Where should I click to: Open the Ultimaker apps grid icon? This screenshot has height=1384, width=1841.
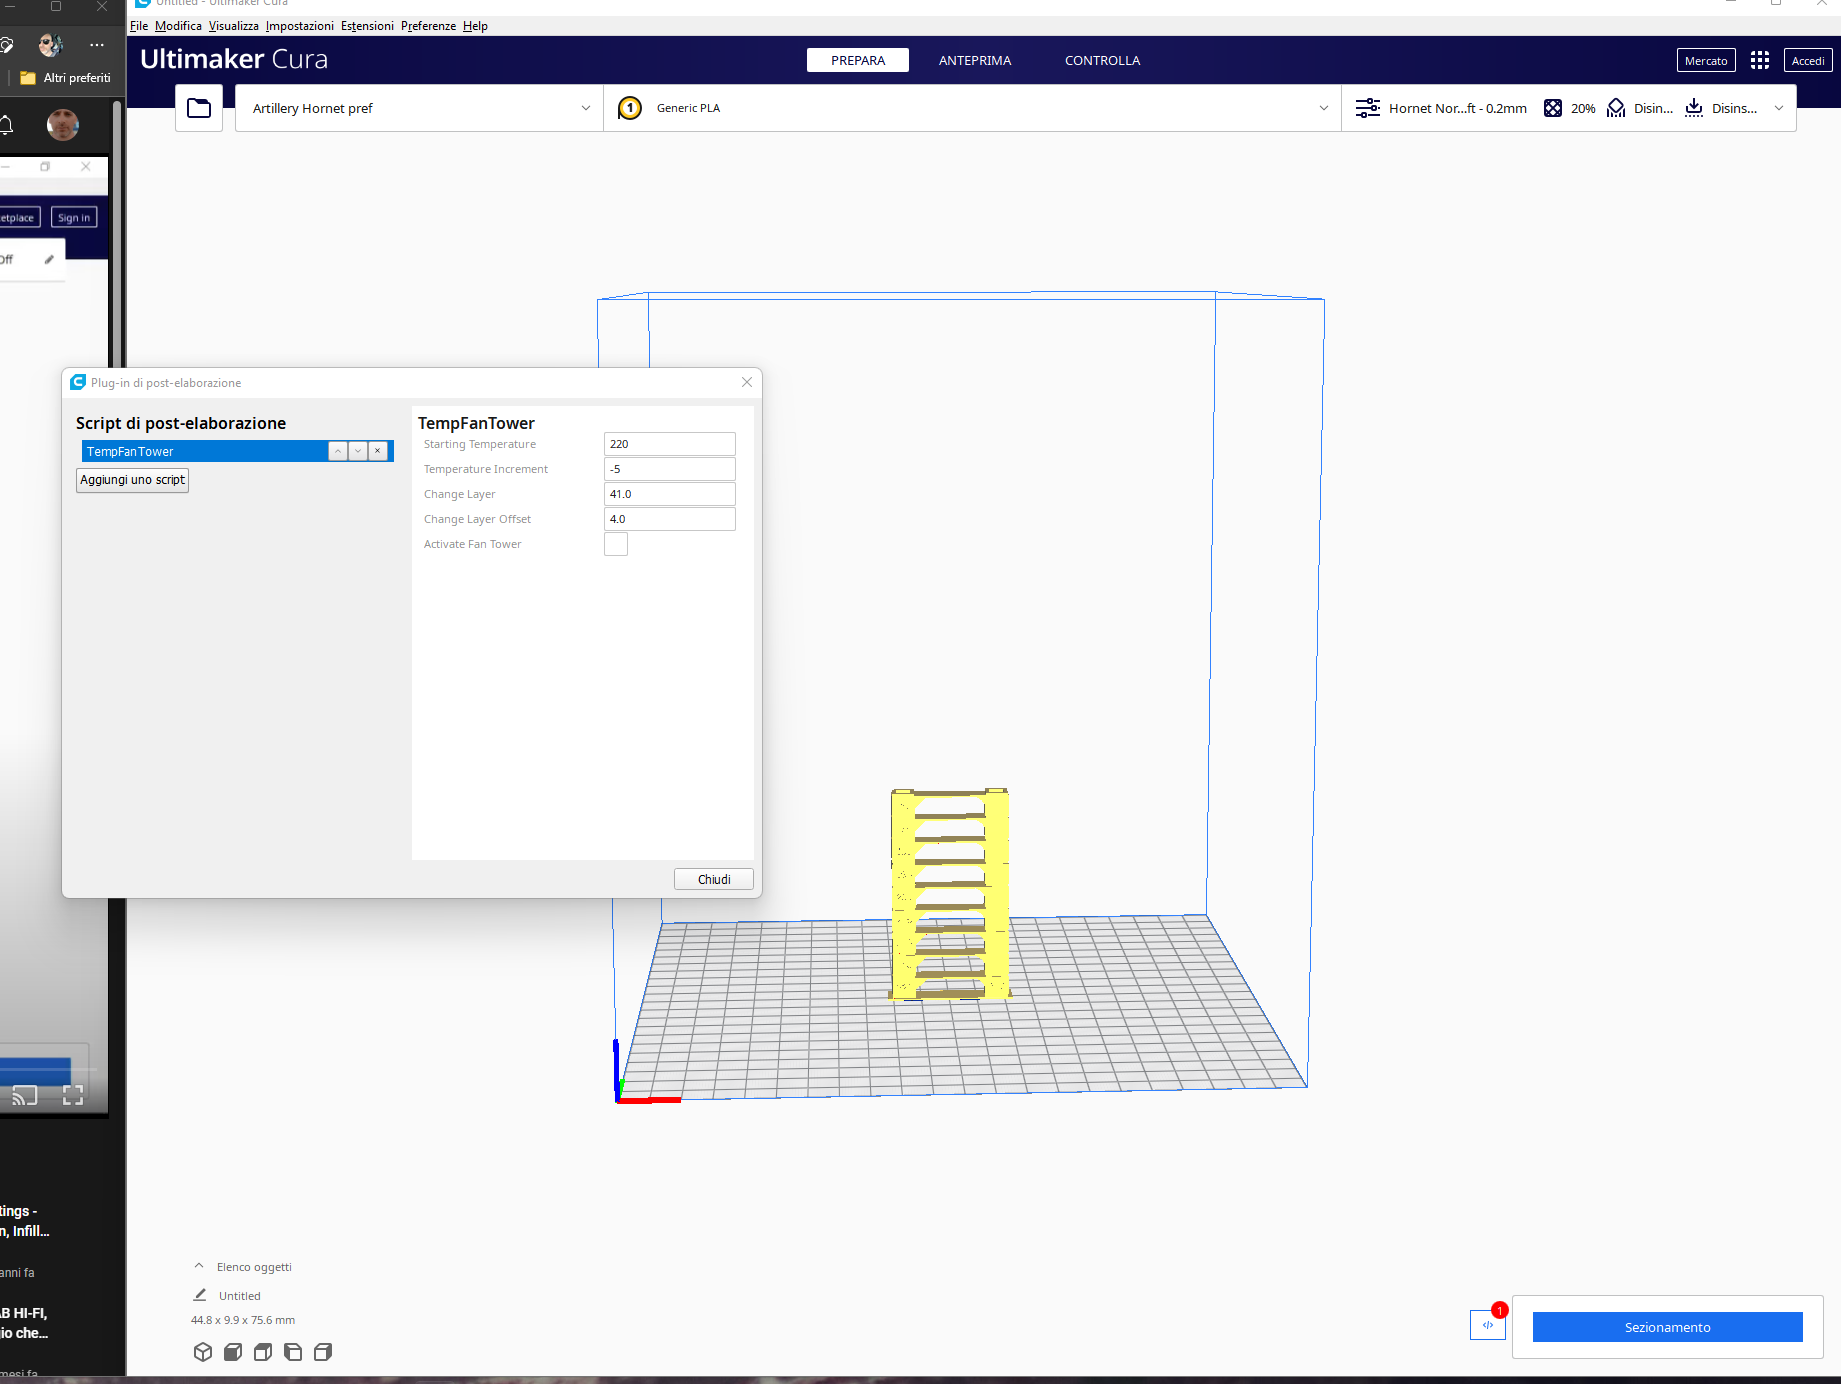click(1760, 61)
